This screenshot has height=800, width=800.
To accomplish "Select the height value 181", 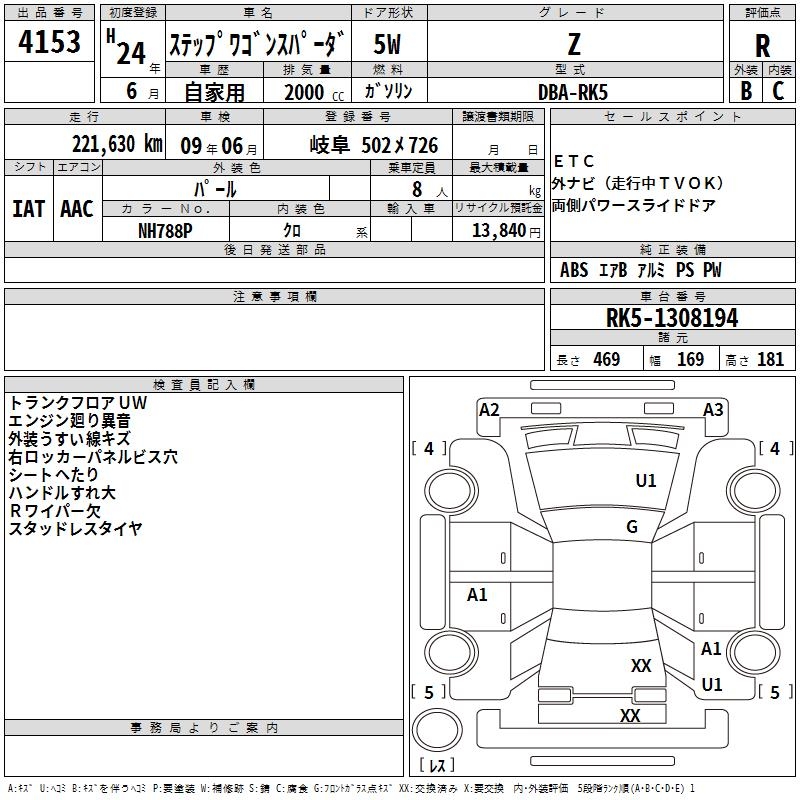I will 770,359.
